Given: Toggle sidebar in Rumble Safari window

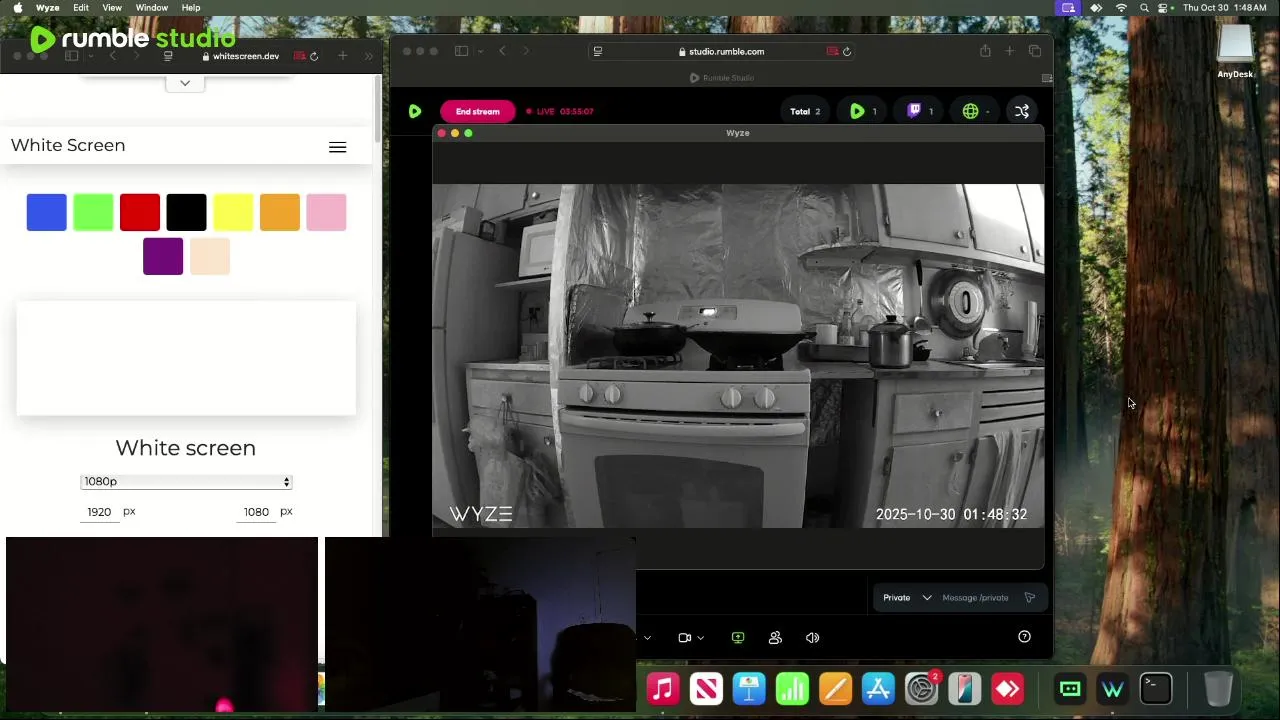Looking at the screenshot, I should pyautogui.click(x=461, y=51).
